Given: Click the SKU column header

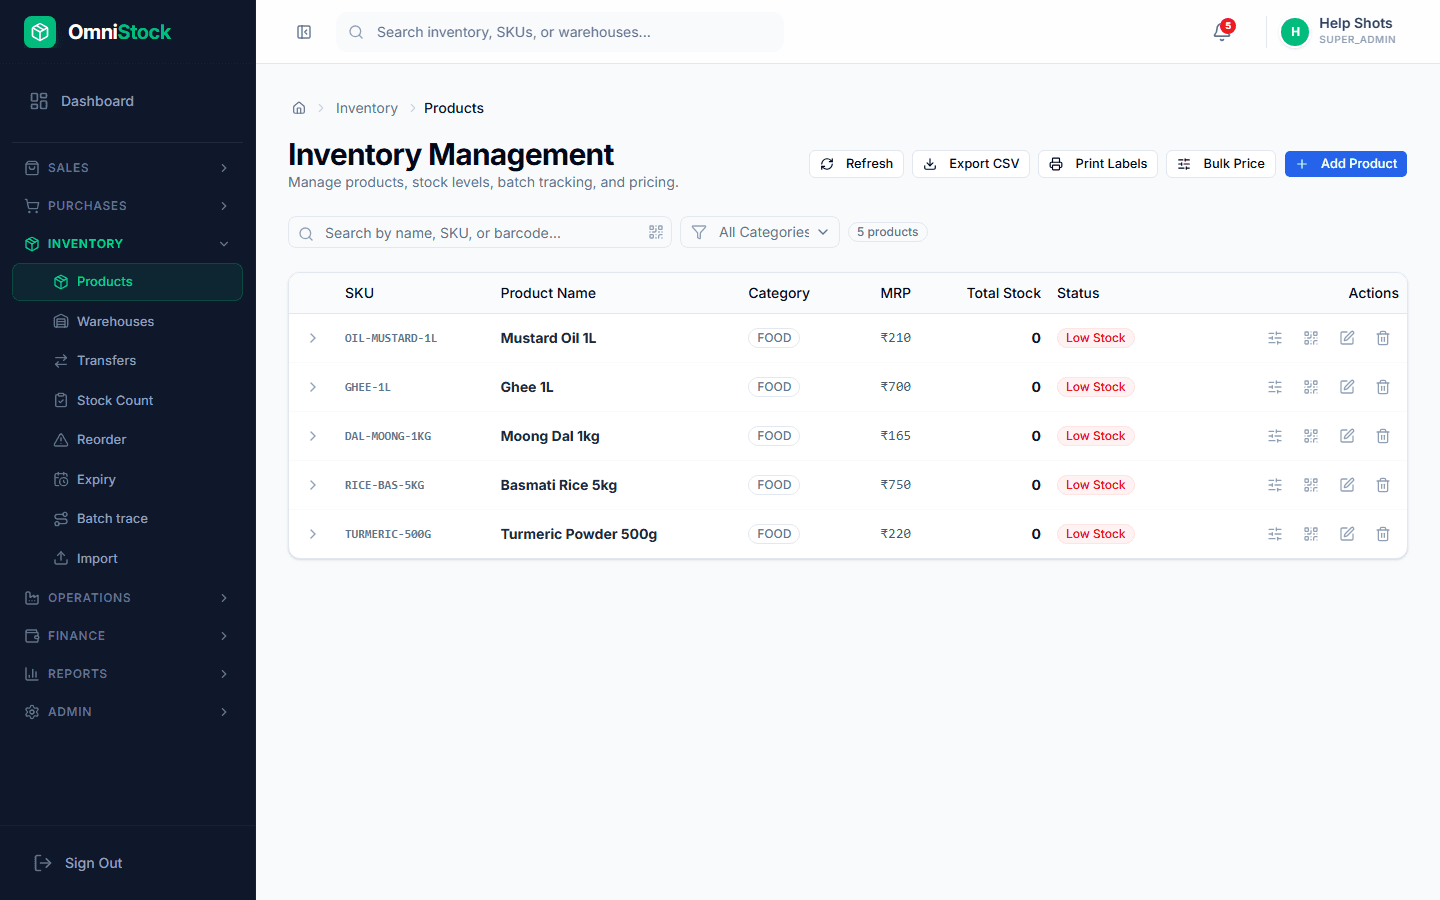Looking at the screenshot, I should (x=359, y=293).
